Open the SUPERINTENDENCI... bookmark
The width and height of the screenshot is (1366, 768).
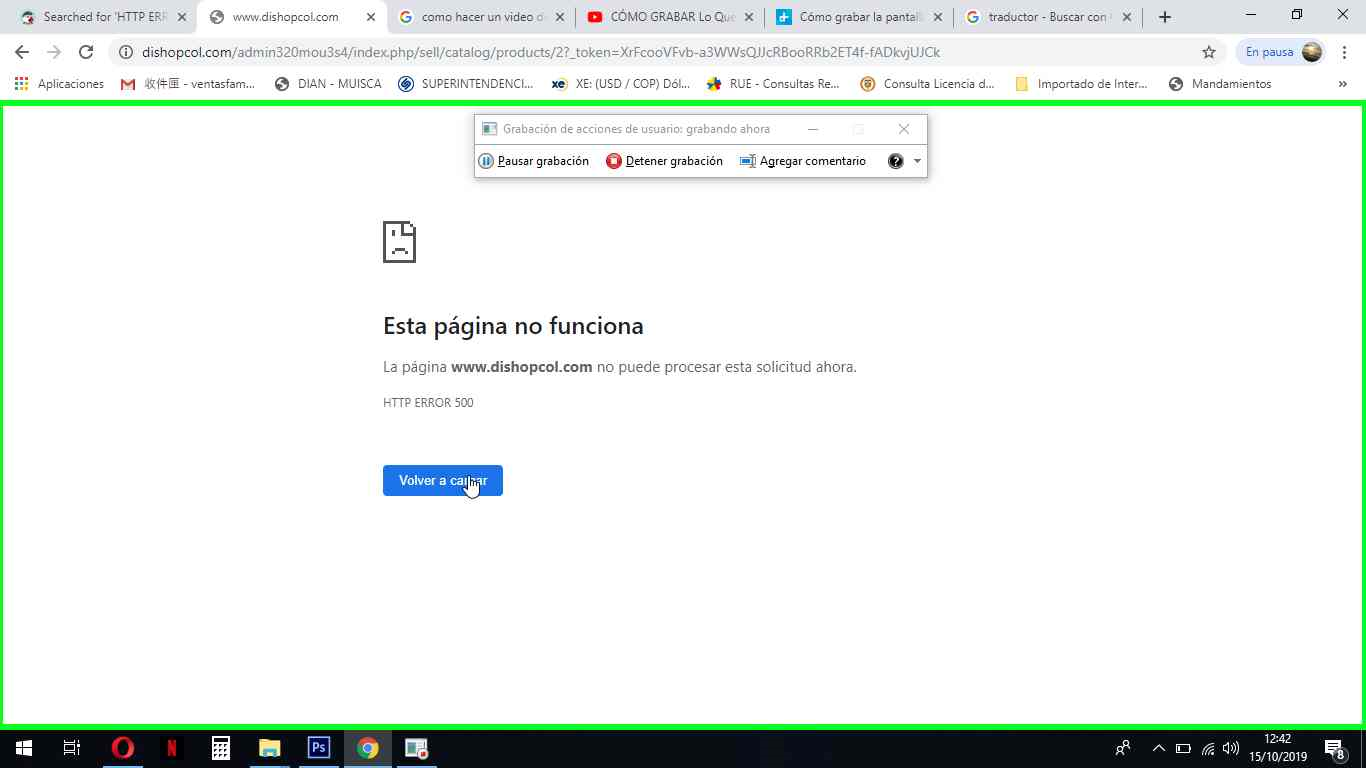466,84
